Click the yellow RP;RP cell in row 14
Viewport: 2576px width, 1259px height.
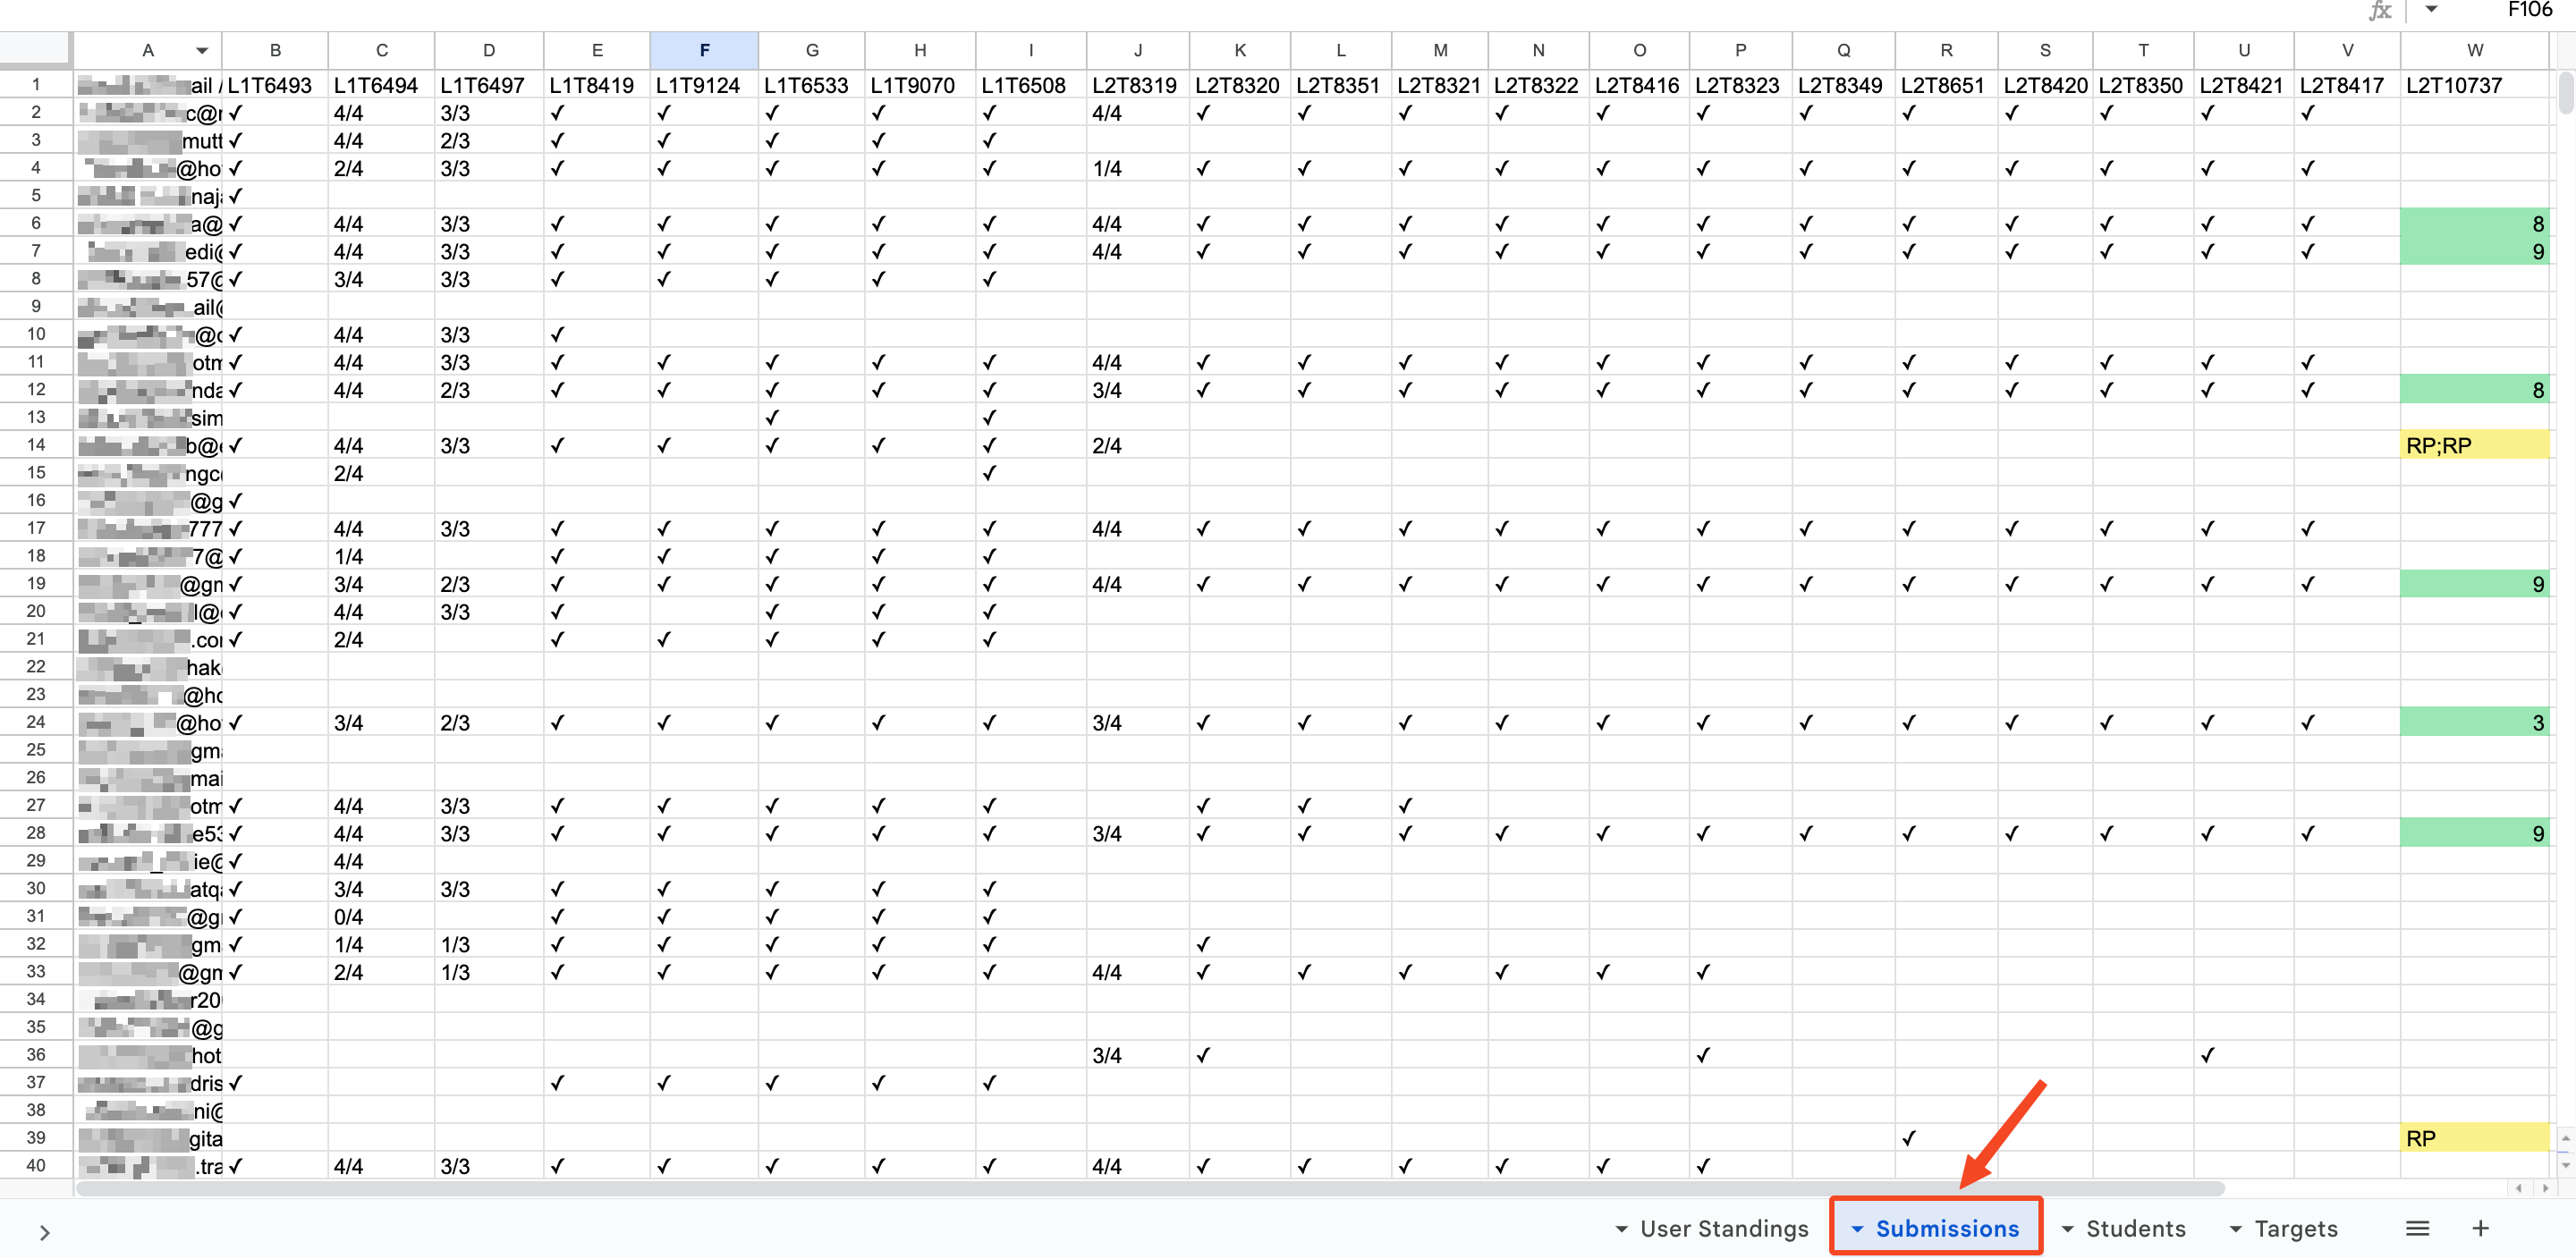pyautogui.click(x=2474, y=445)
